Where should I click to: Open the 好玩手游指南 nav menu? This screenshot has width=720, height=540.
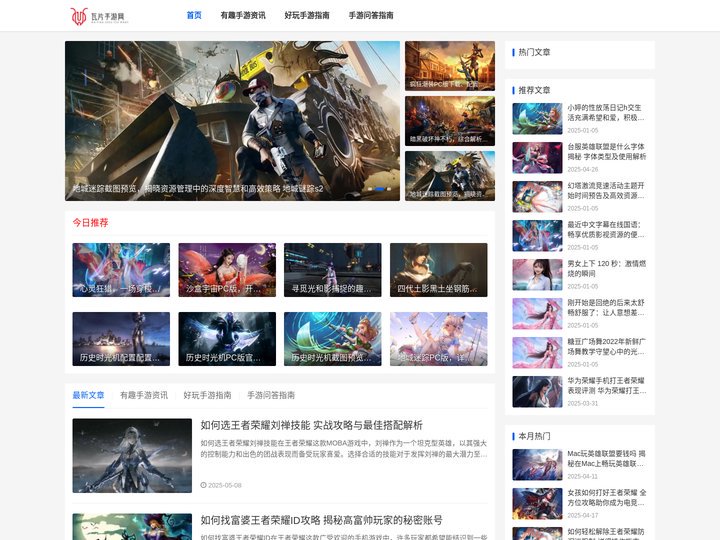pyautogui.click(x=307, y=15)
